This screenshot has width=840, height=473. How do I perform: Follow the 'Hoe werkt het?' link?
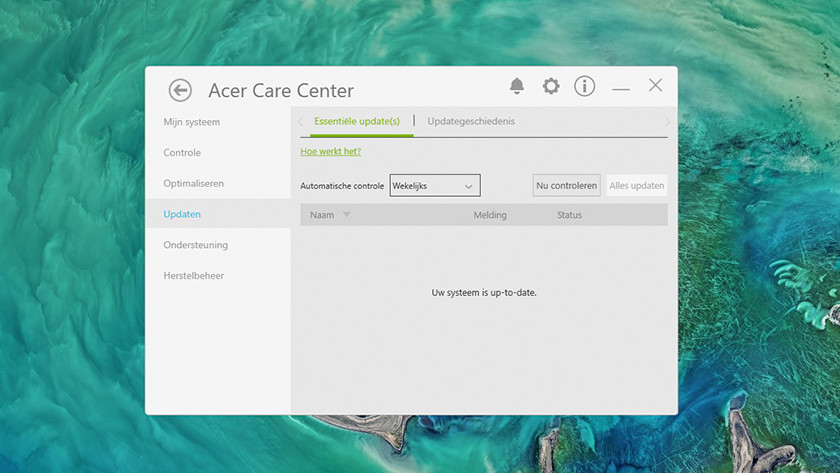point(331,152)
